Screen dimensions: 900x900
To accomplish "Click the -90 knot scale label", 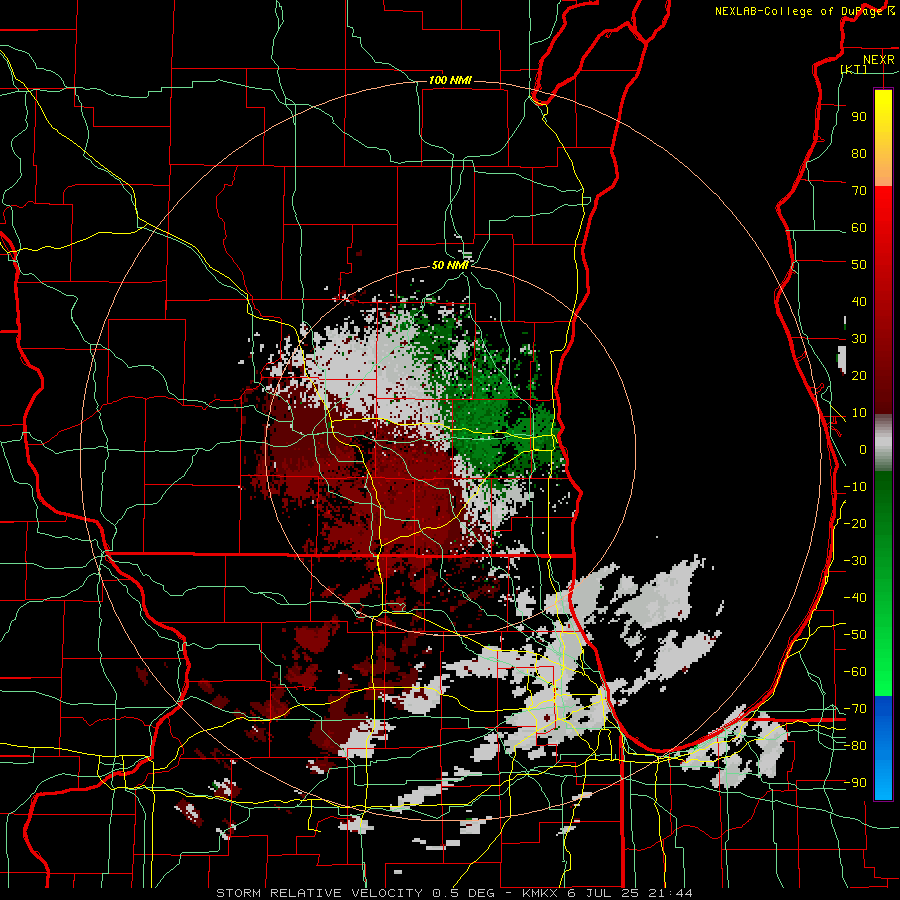I will pyautogui.click(x=855, y=783).
